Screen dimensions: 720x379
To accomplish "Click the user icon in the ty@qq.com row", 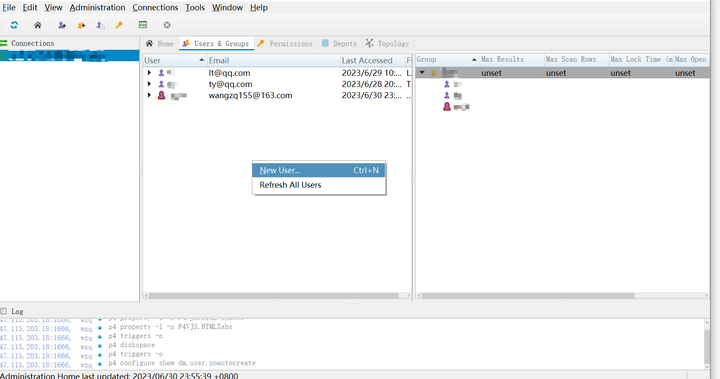I will coord(161,84).
